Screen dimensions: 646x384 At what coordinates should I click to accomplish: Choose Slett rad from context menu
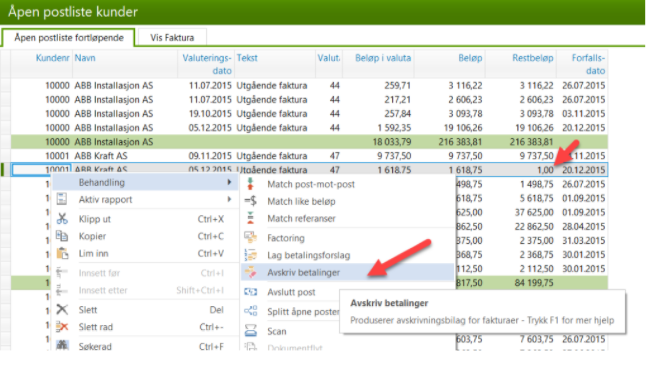click(145, 327)
